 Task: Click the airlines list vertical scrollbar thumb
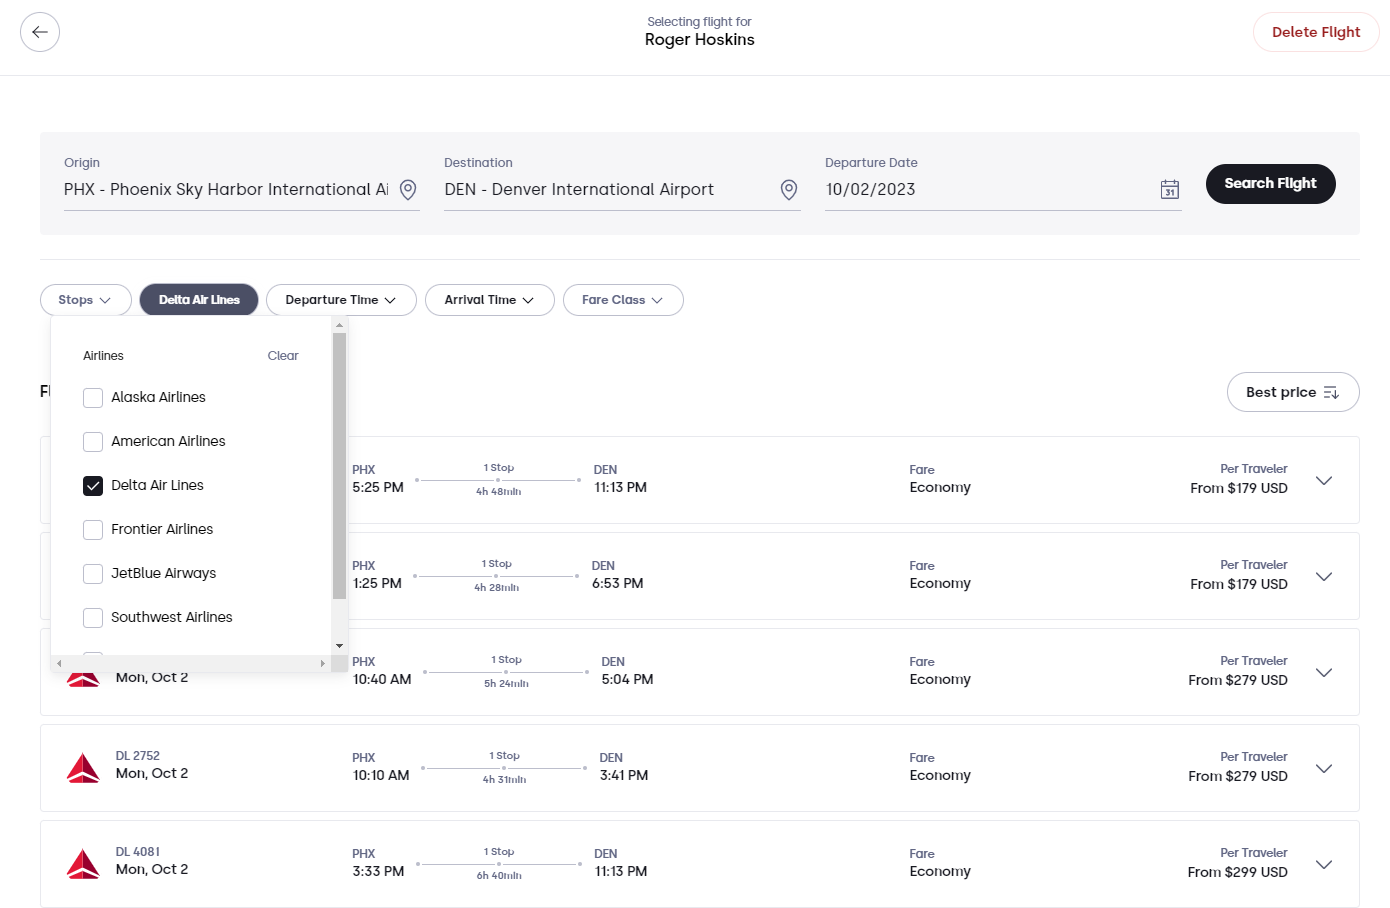click(339, 466)
